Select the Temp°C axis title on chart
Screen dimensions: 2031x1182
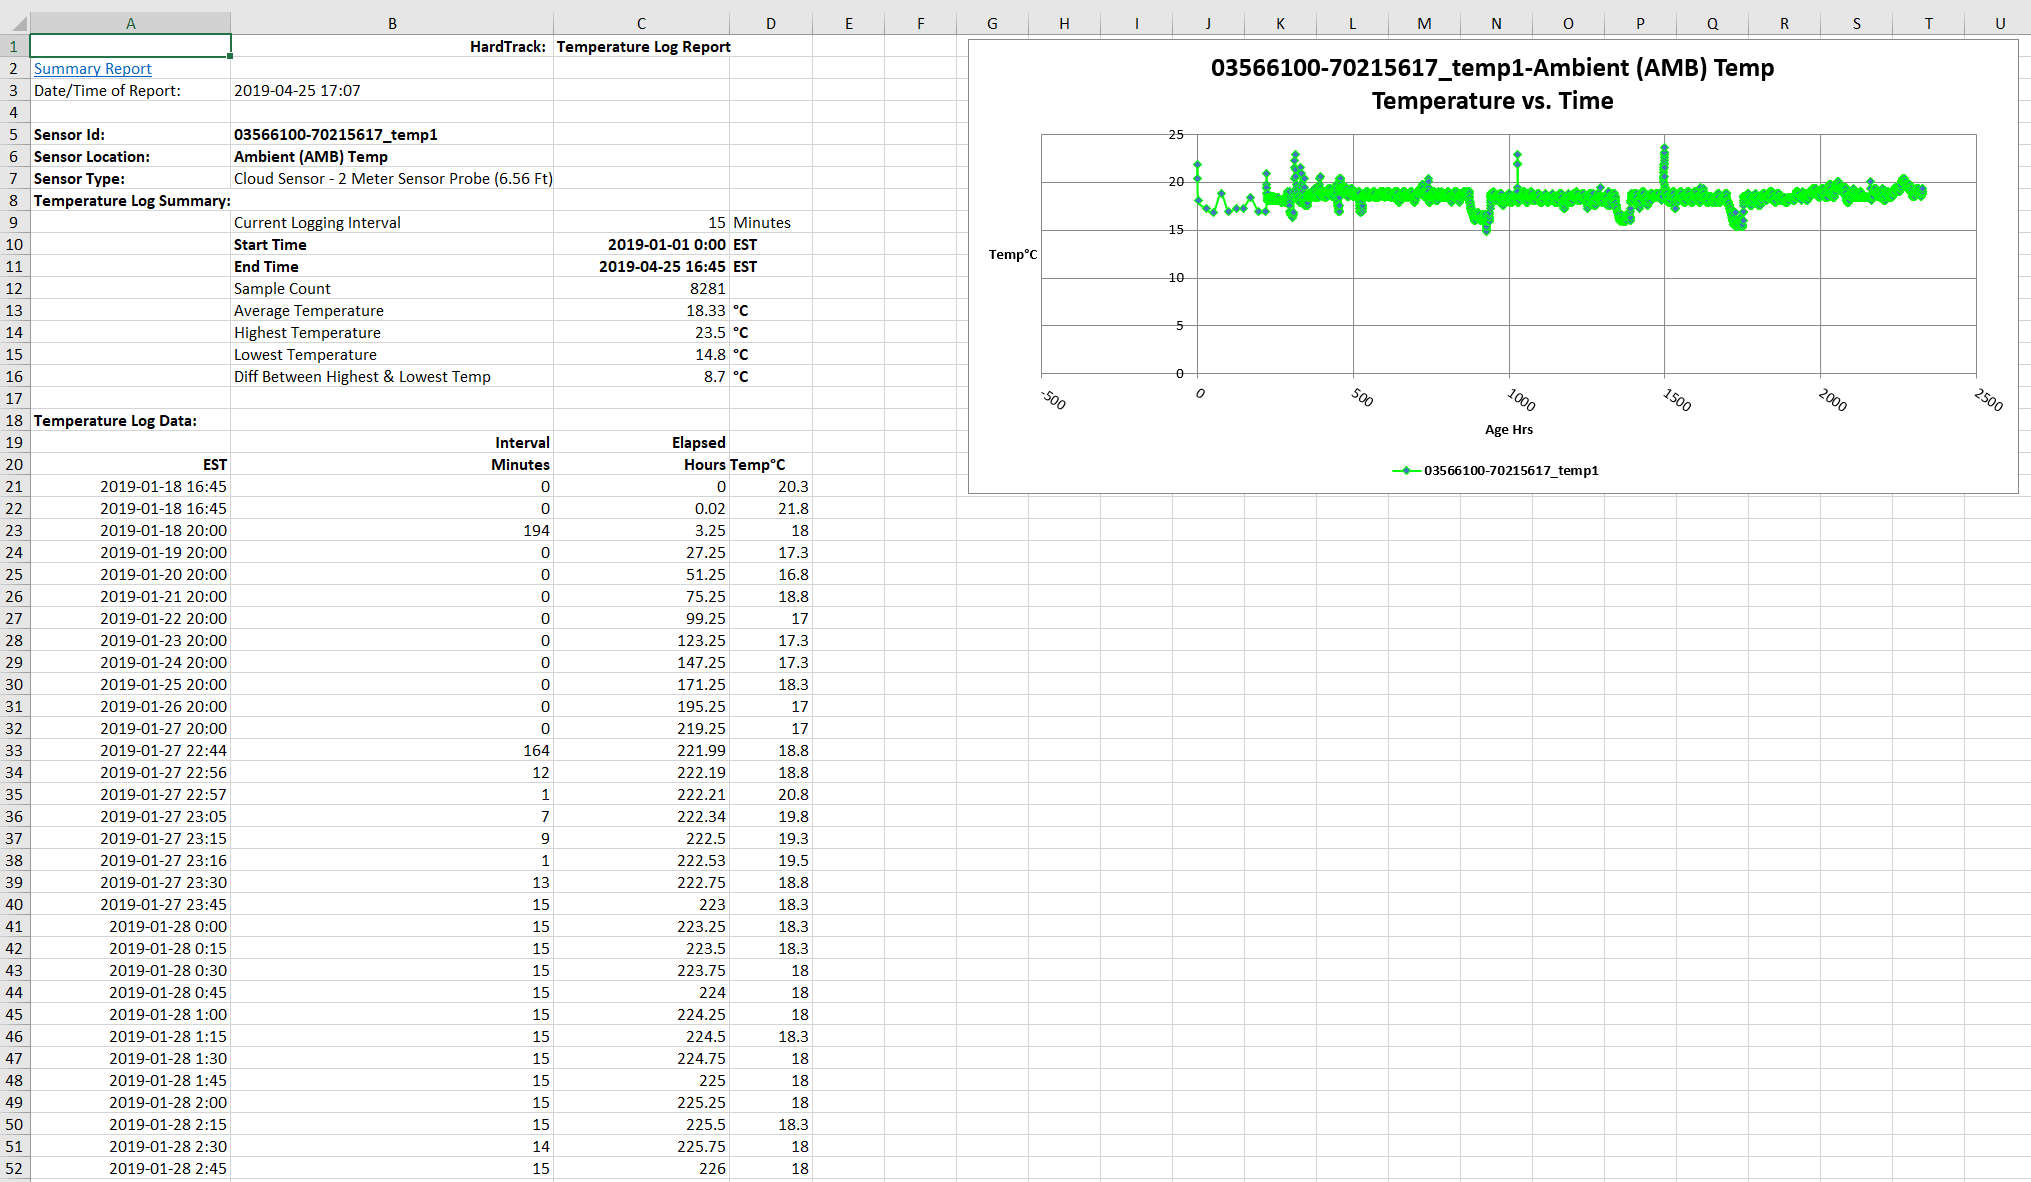pyautogui.click(x=1012, y=255)
